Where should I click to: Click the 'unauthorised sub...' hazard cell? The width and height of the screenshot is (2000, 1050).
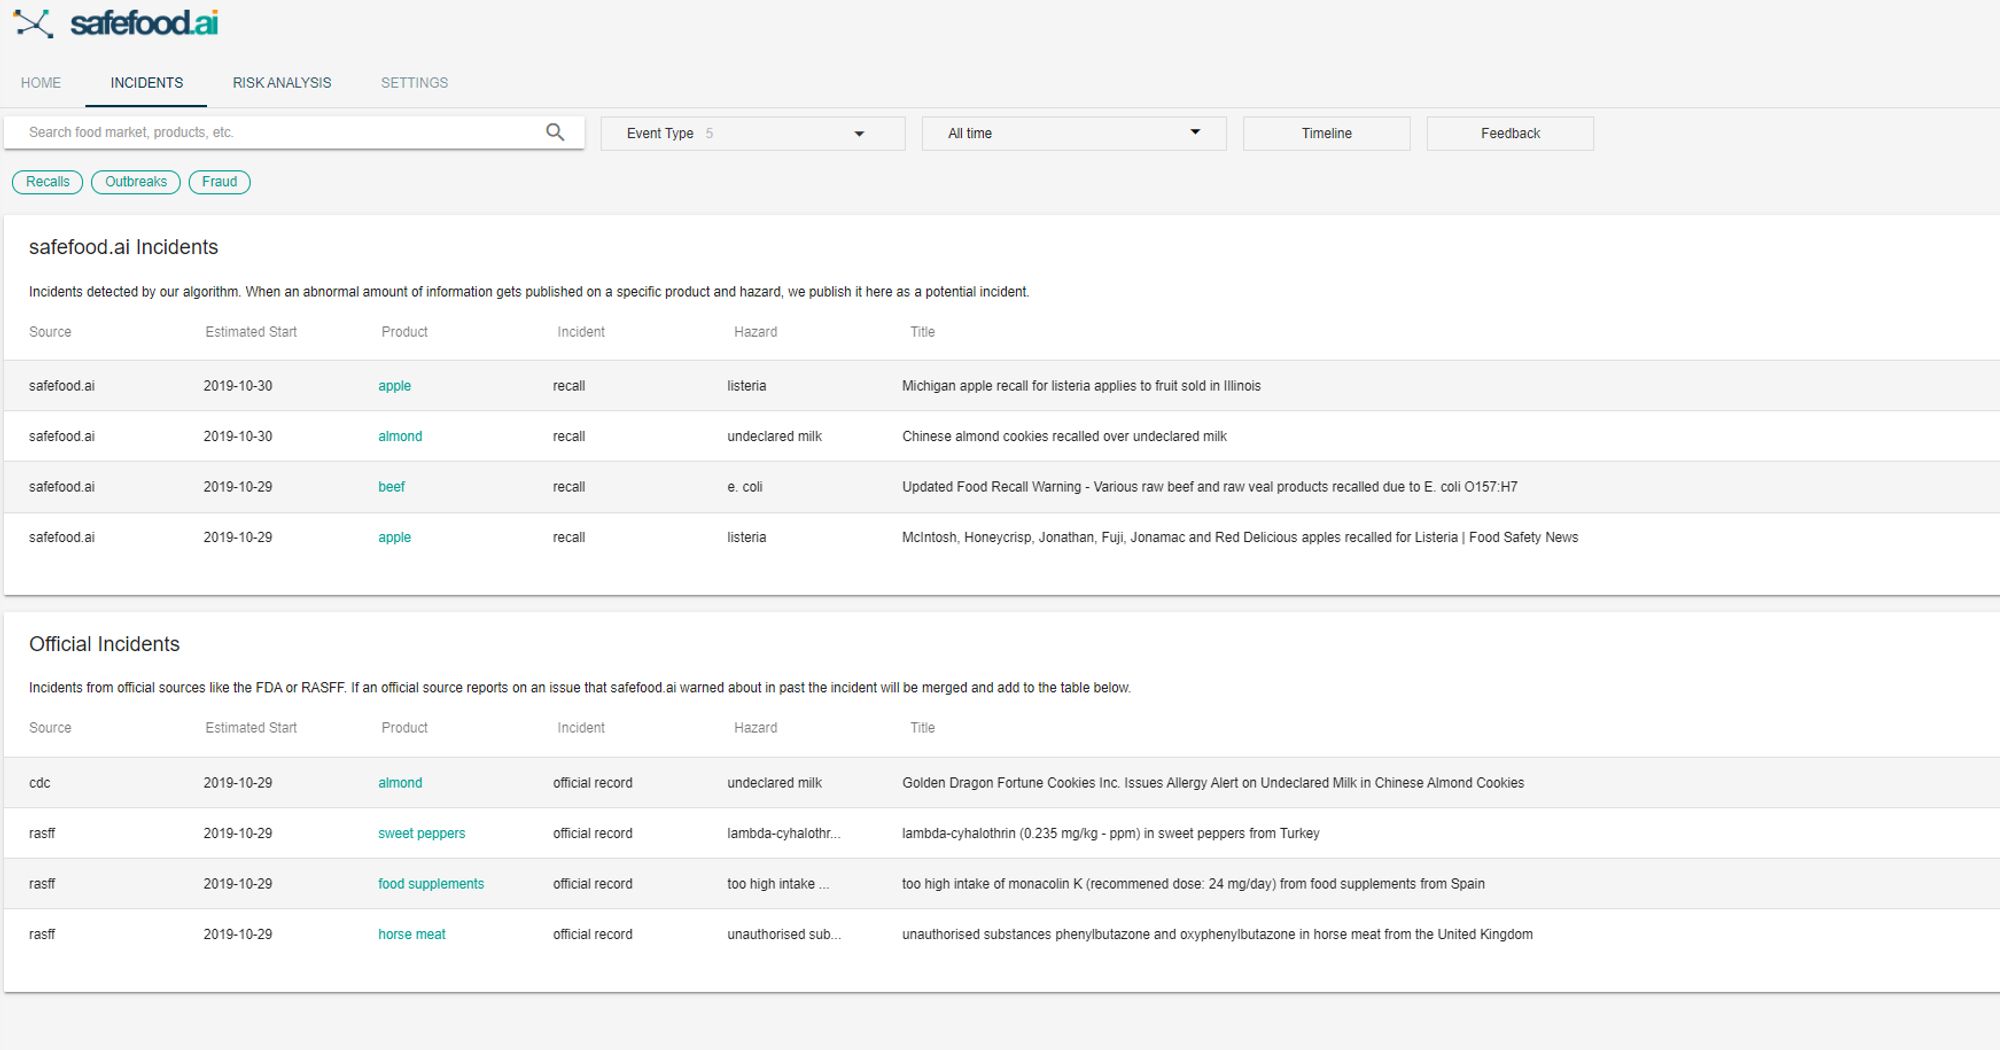[784, 934]
